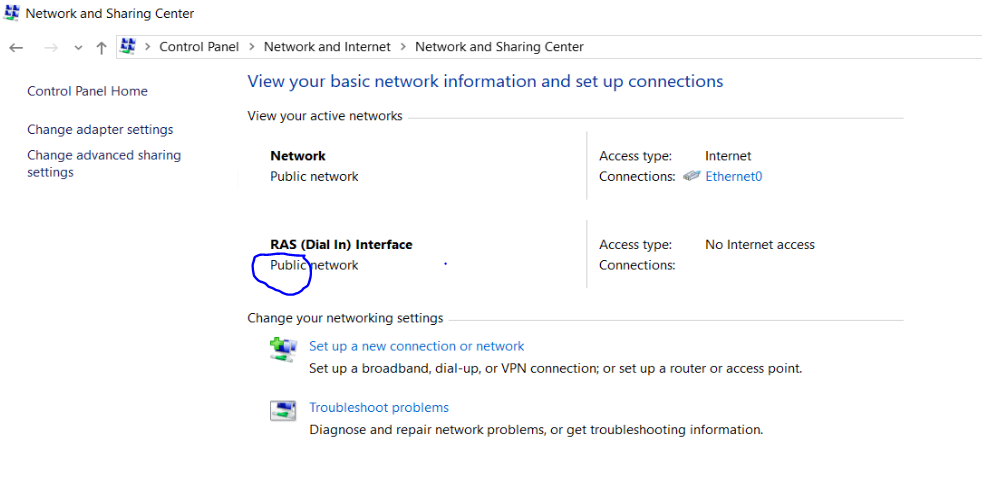Click the 'Internet' access type value

click(x=728, y=156)
